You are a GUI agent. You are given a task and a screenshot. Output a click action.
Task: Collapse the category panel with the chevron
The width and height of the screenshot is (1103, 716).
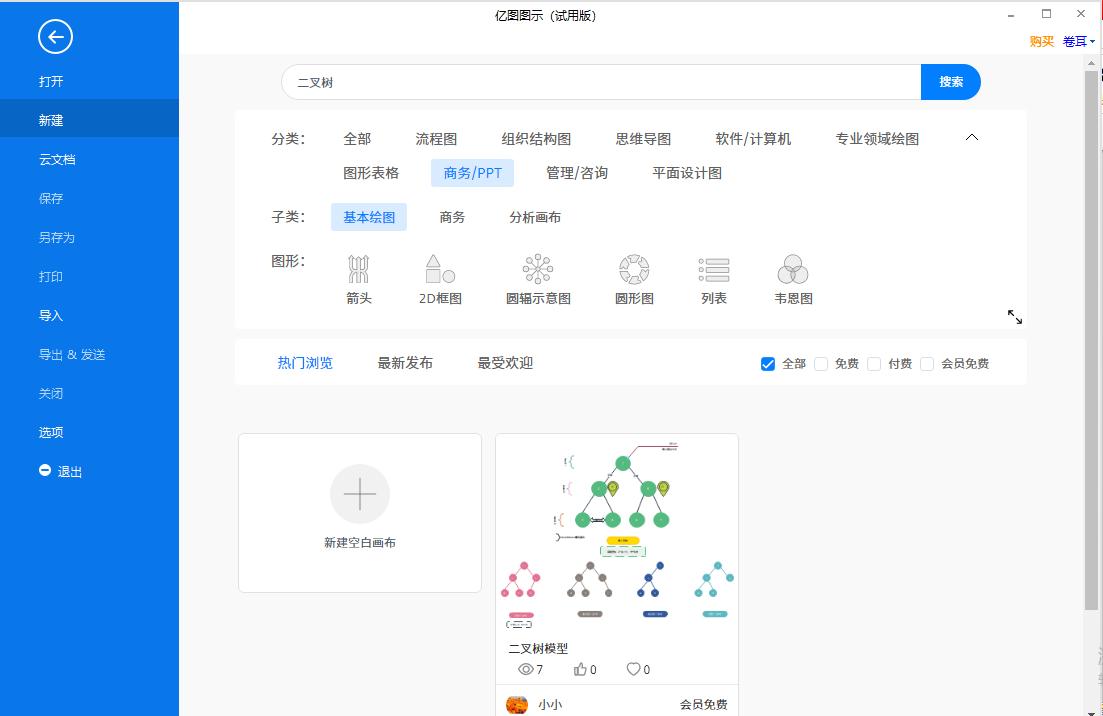(971, 138)
